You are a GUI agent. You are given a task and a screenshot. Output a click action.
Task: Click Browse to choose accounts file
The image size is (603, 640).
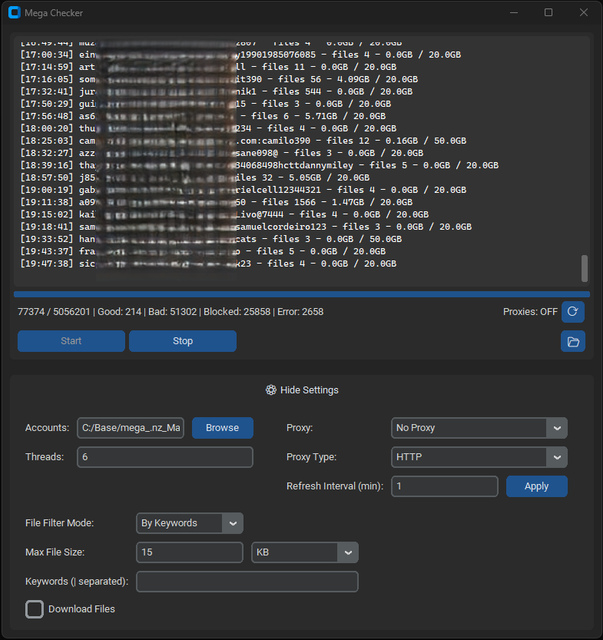pyautogui.click(x=223, y=428)
